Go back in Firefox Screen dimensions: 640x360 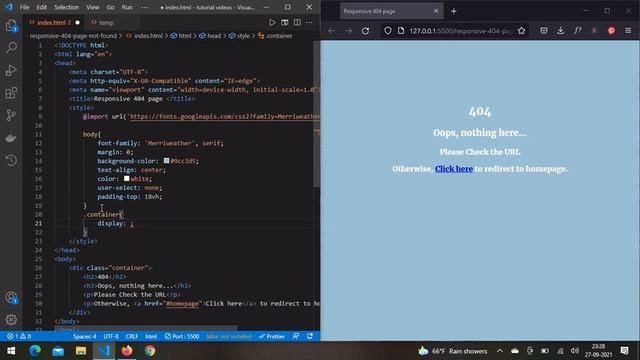[331, 31]
